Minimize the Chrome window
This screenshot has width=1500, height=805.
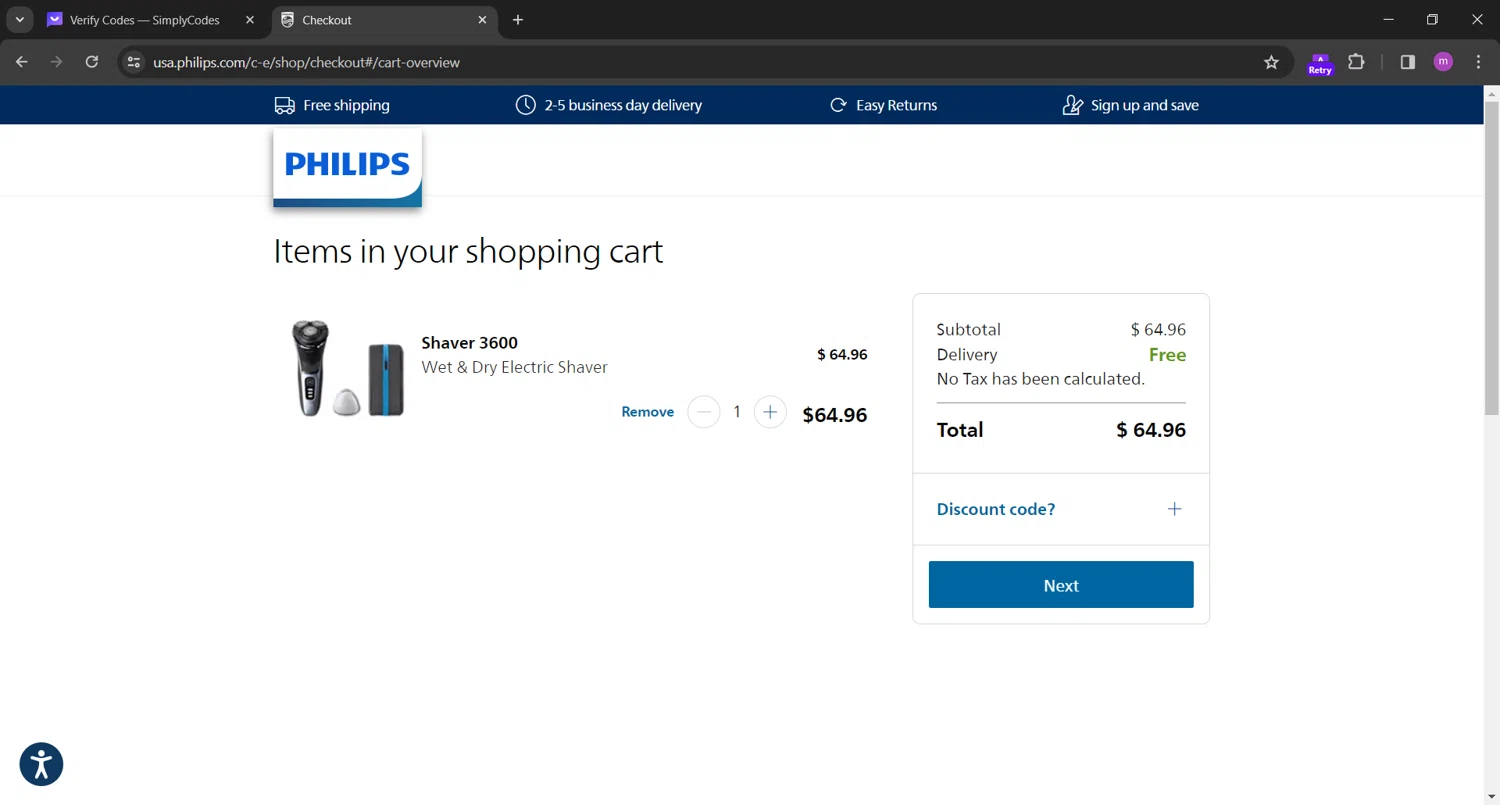[x=1388, y=20]
